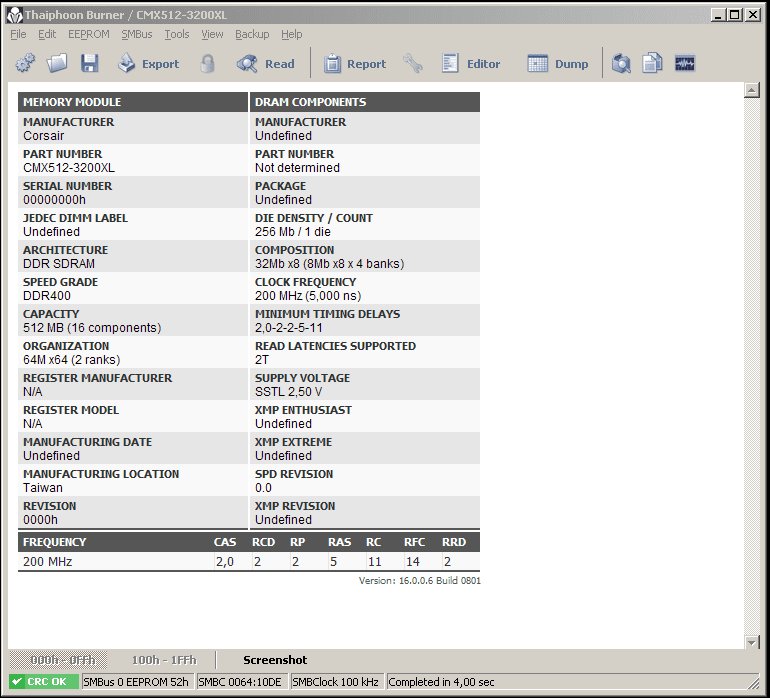Click the CAS value 2,0 in table
Viewport: 770px width, 698px height.
point(224,561)
